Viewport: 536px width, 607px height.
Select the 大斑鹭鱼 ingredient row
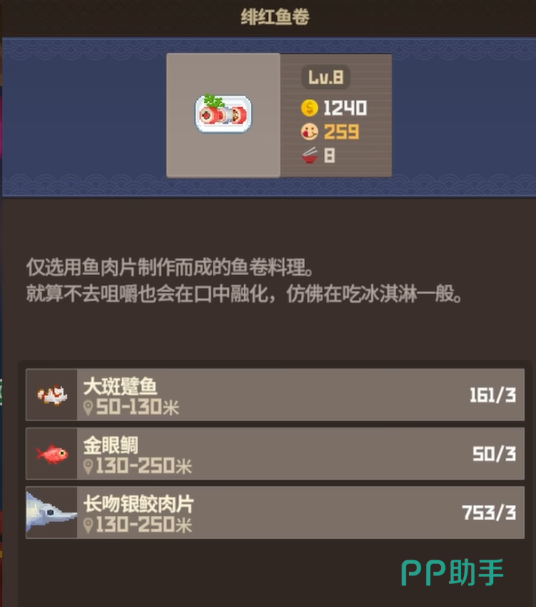tap(275, 395)
